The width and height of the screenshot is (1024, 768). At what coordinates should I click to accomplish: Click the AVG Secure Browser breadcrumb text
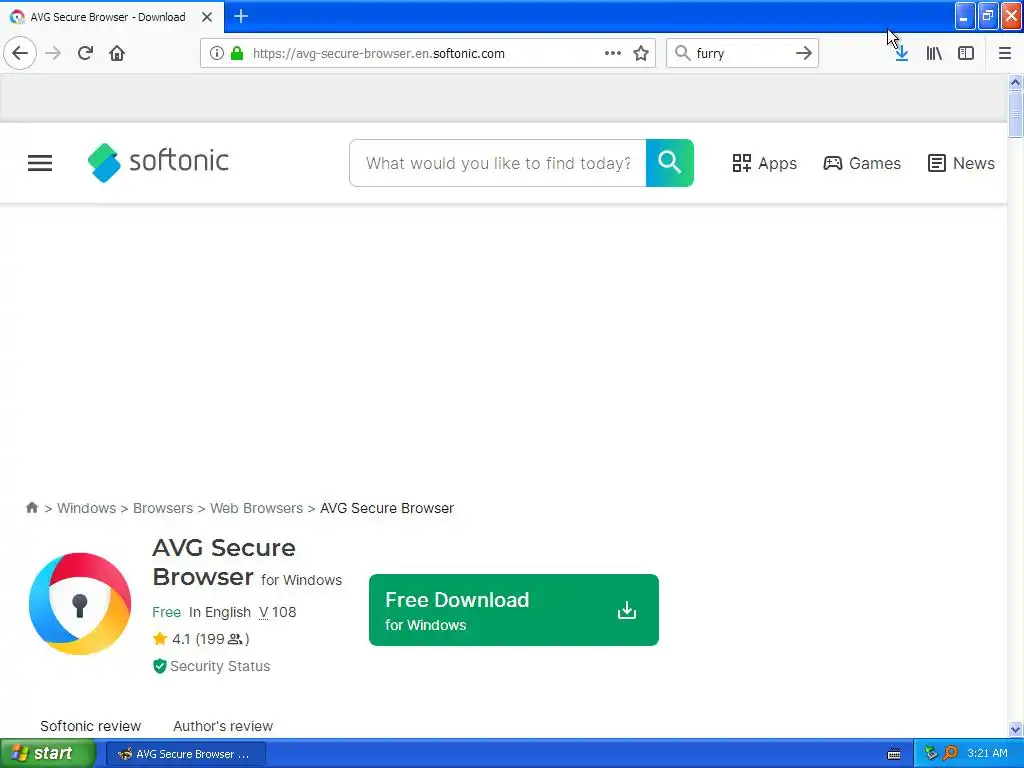tap(387, 508)
